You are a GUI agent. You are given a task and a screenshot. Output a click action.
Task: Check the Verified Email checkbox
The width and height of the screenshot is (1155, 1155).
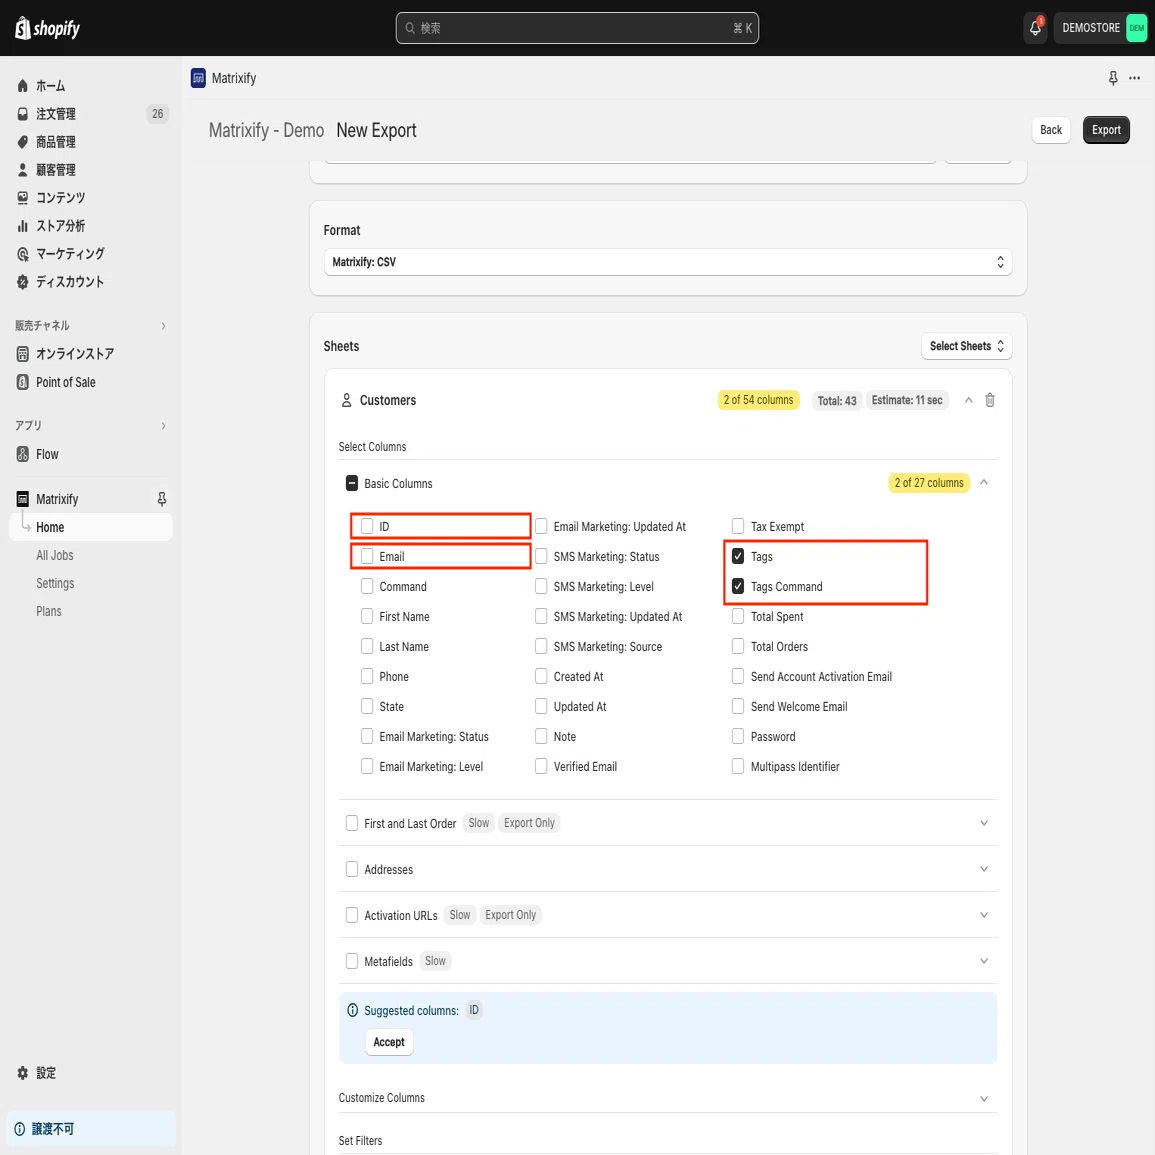(x=541, y=766)
